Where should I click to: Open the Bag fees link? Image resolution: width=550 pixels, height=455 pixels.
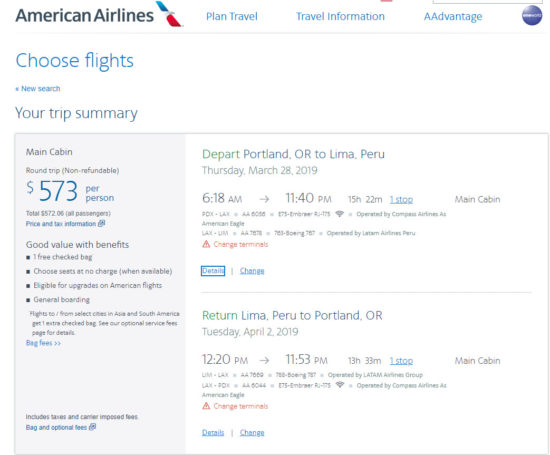(x=43, y=343)
